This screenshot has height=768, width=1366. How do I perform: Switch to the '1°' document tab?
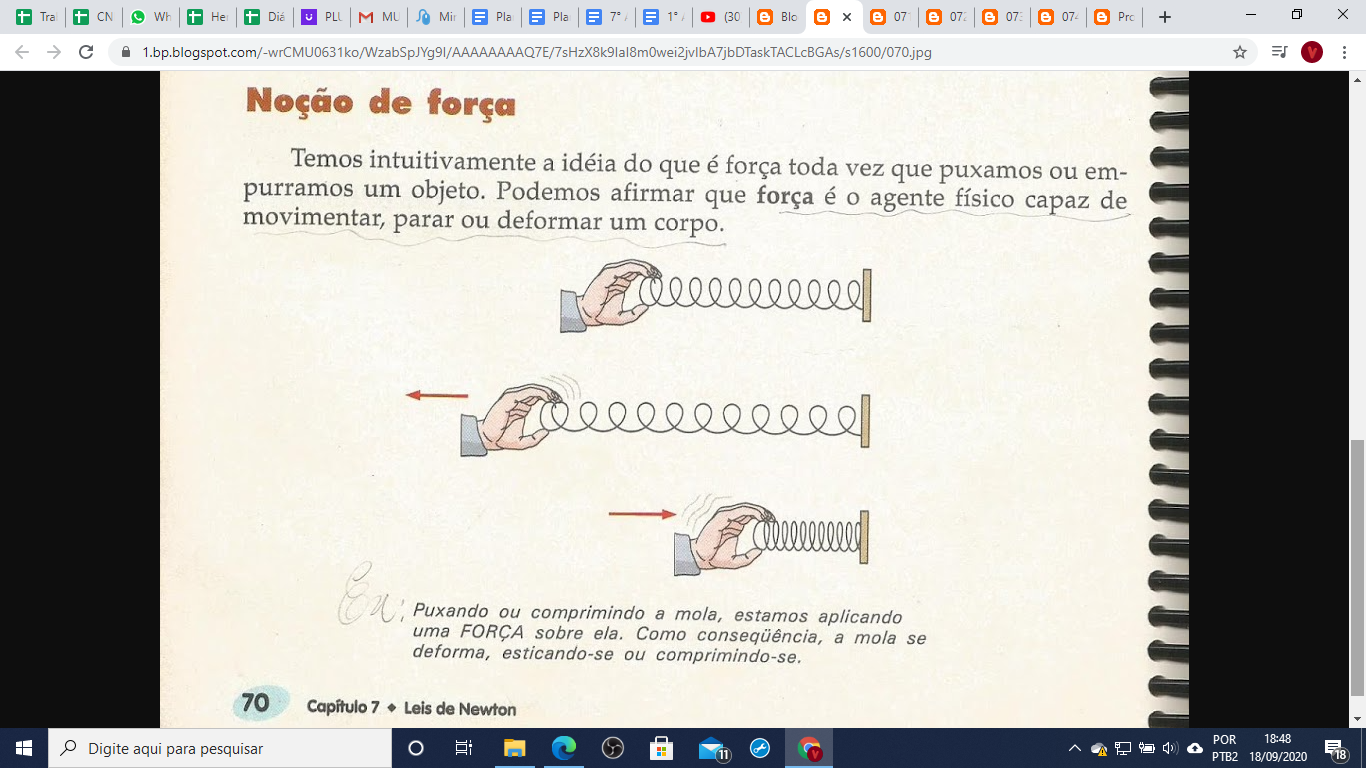(x=663, y=17)
